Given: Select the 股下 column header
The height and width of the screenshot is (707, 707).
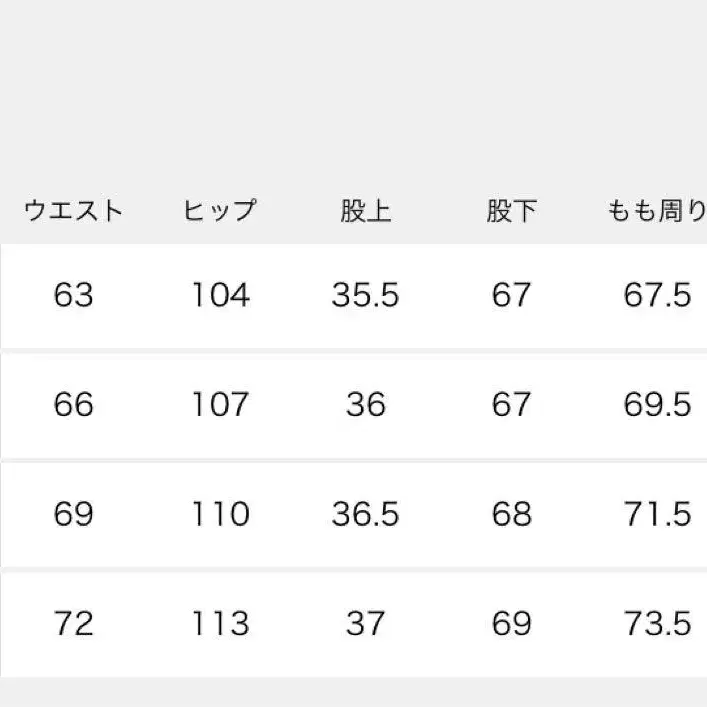Looking at the screenshot, I should coord(511,211).
